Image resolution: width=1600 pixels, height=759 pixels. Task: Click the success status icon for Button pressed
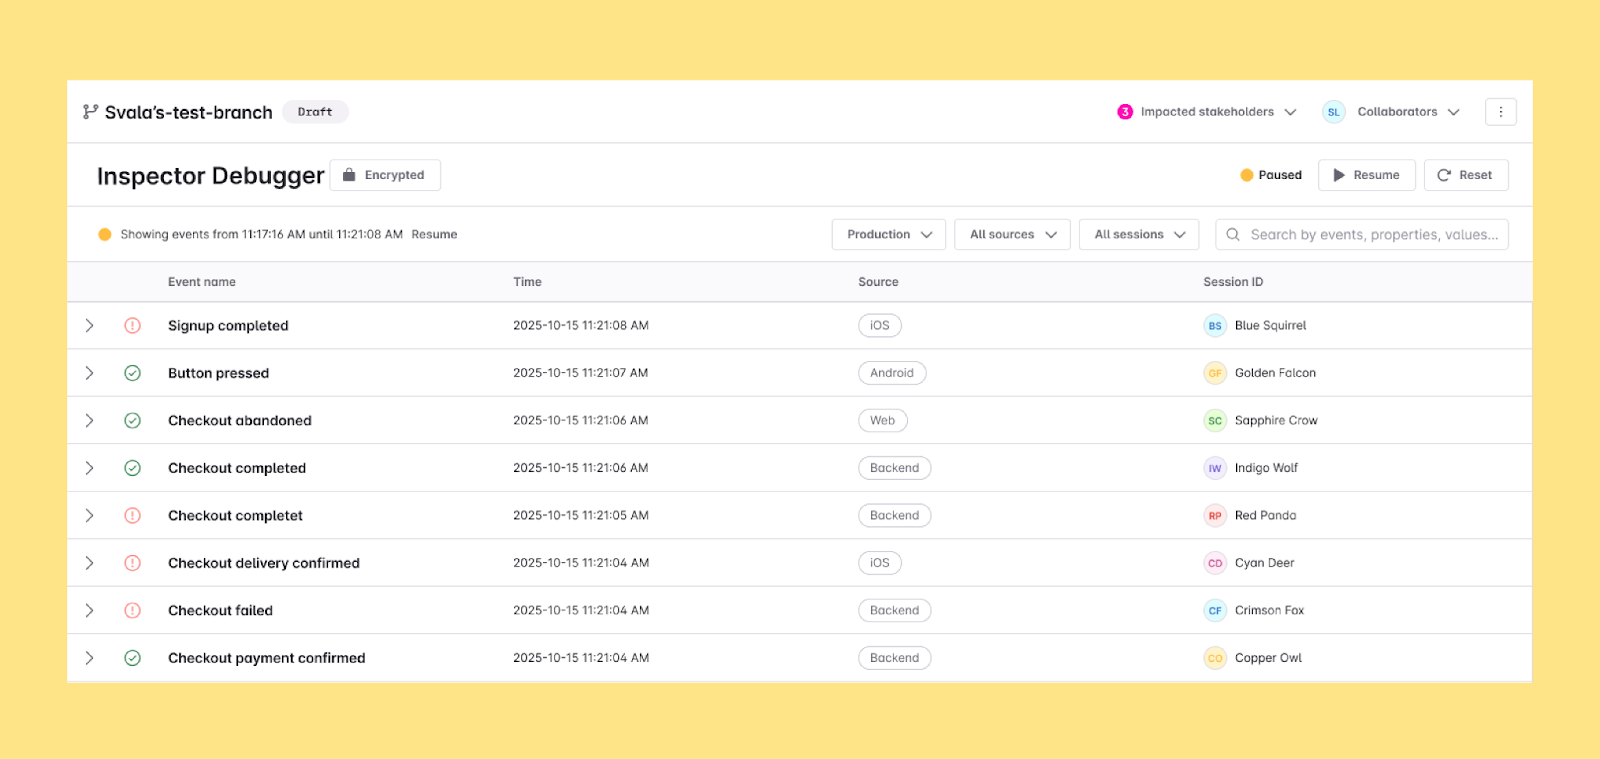click(x=132, y=373)
